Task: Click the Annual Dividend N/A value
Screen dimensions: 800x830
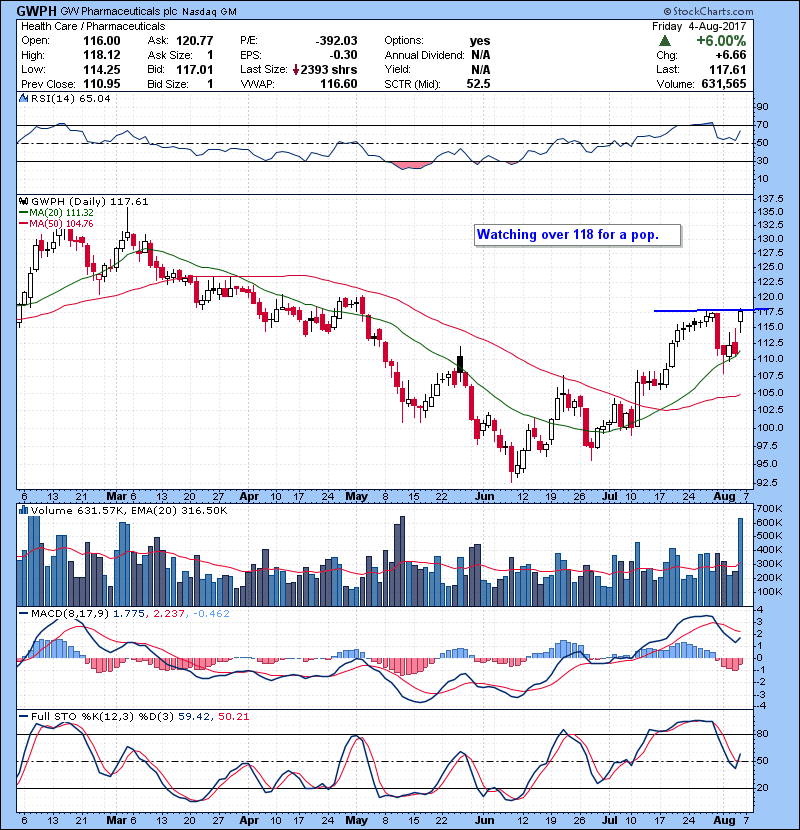Action: pos(481,55)
